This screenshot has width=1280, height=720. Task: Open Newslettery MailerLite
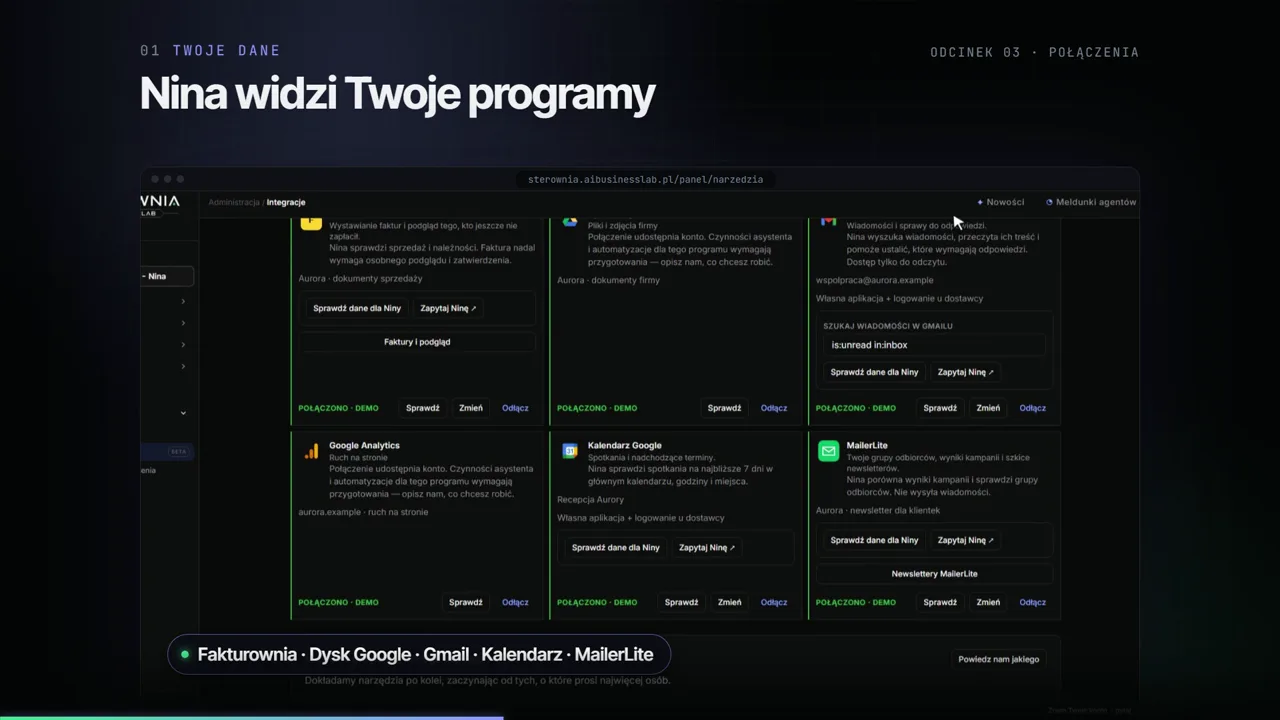935,574
